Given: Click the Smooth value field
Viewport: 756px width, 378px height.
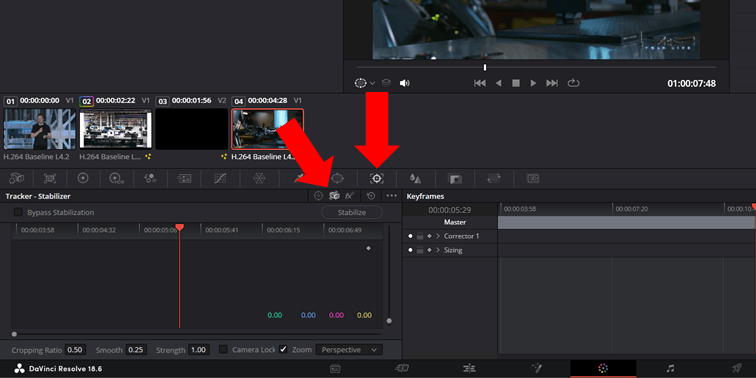Looking at the screenshot, I should coord(136,350).
